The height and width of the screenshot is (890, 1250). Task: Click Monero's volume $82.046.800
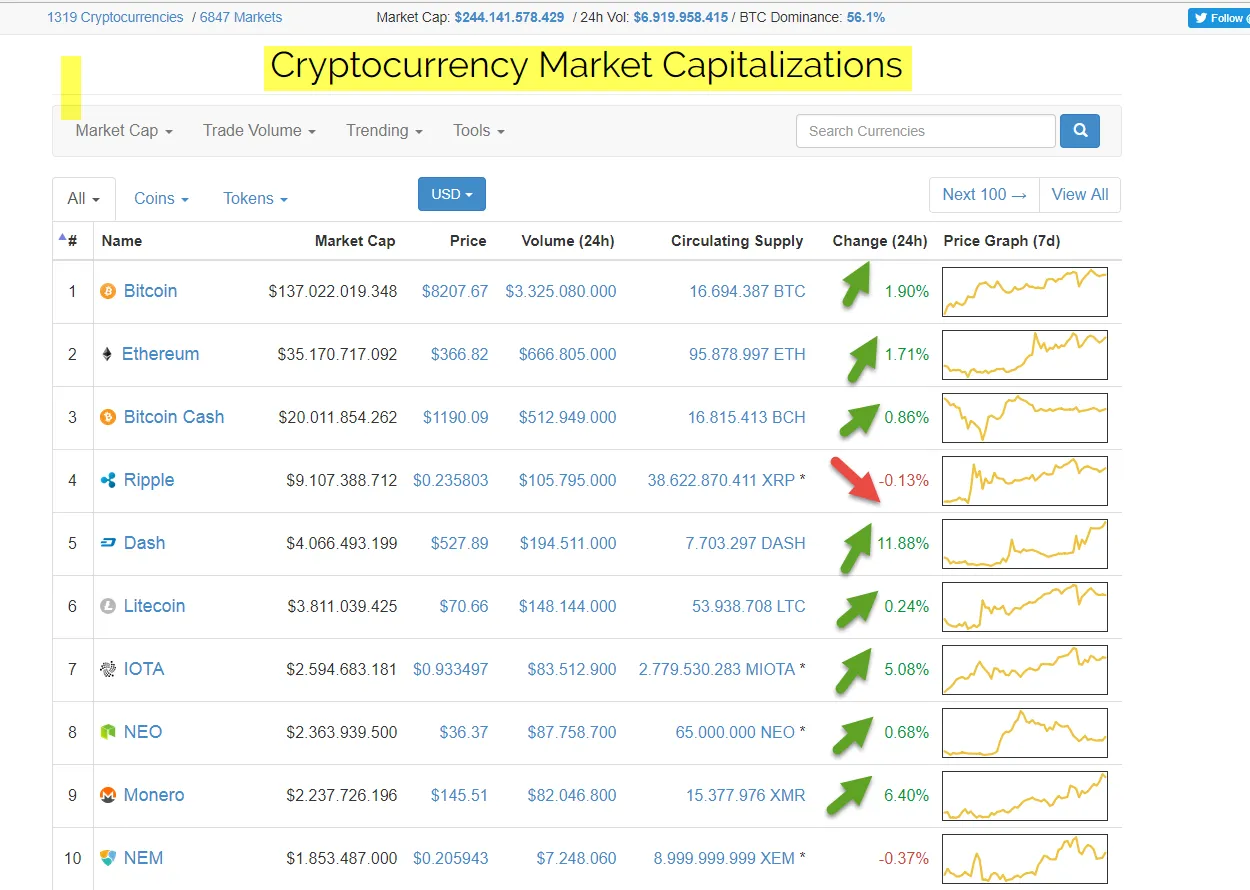572,796
